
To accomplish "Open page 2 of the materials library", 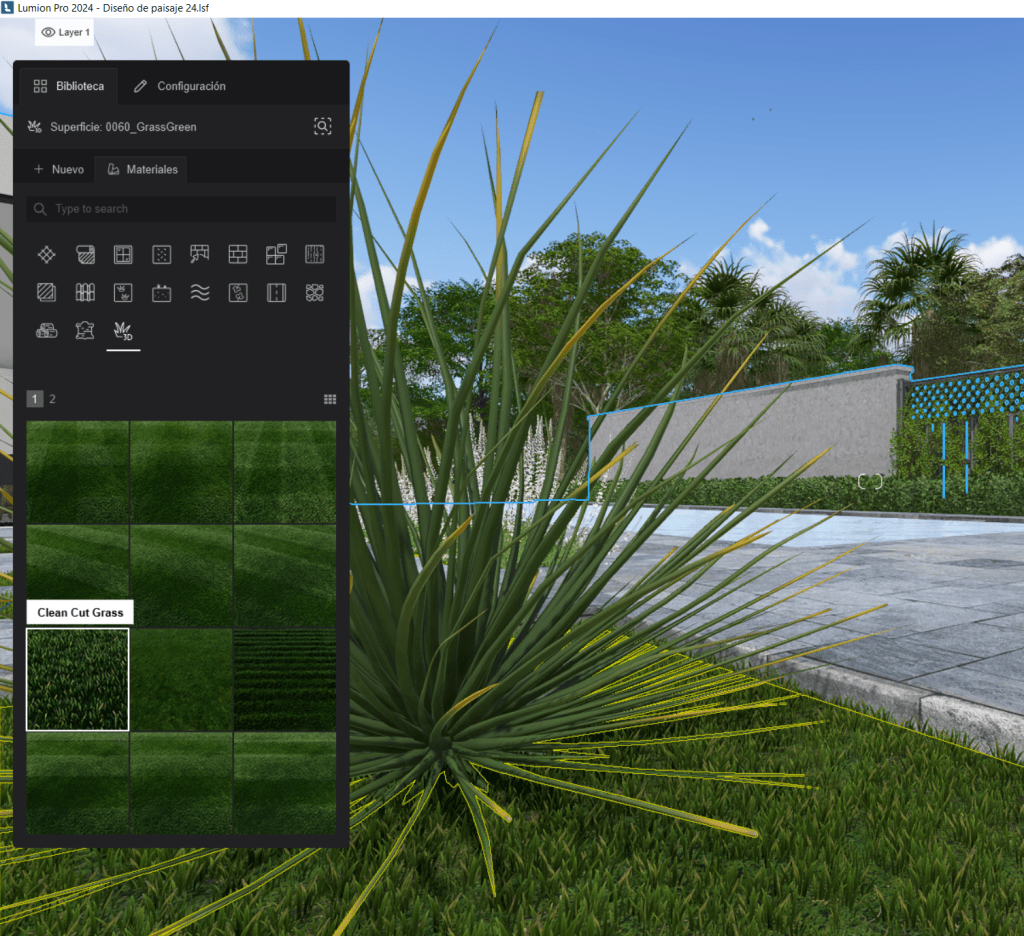I will pyautogui.click(x=51, y=398).
